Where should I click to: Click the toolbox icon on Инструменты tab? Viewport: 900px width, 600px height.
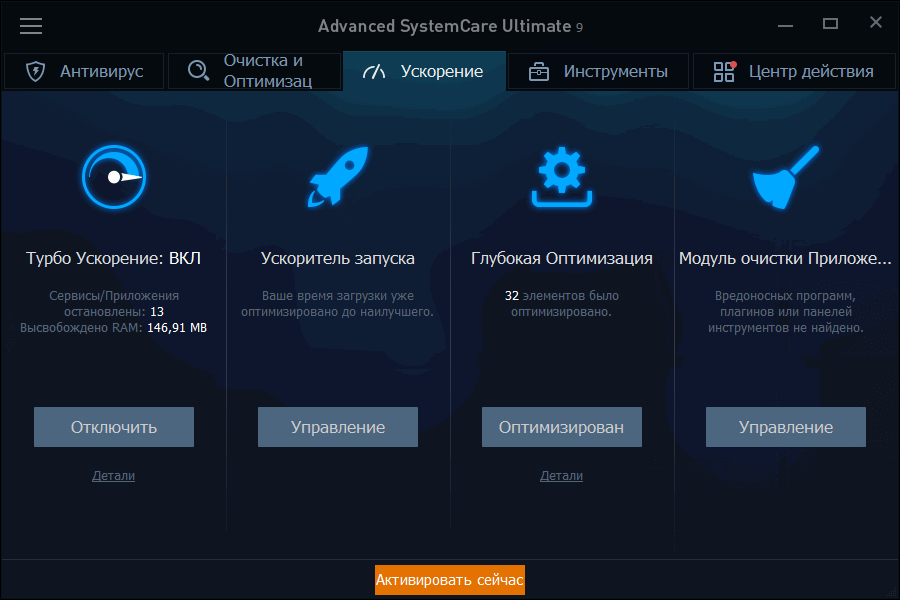coord(539,71)
